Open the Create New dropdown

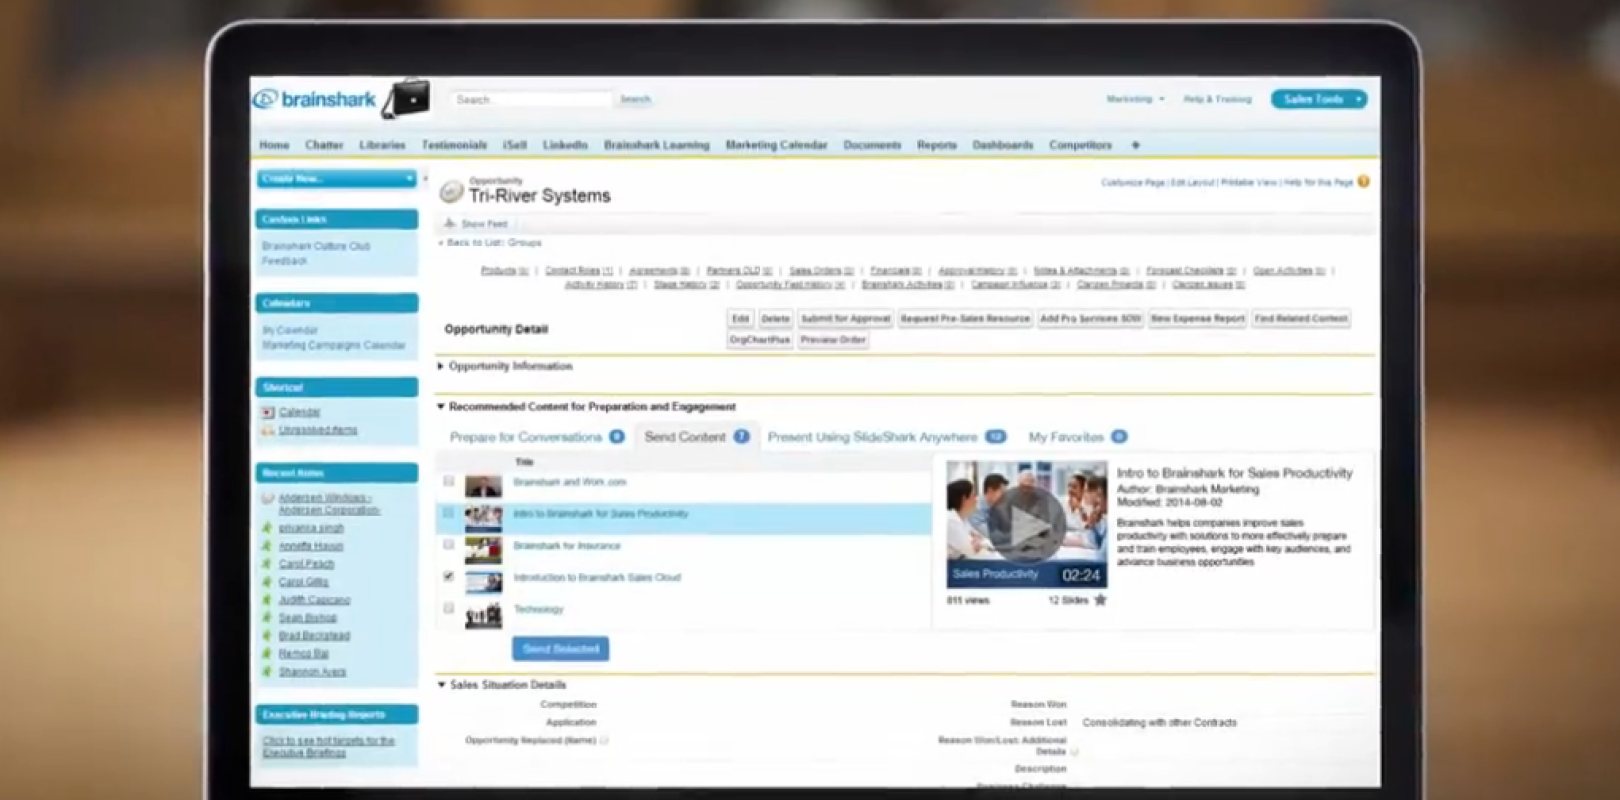pyautogui.click(x=336, y=179)
